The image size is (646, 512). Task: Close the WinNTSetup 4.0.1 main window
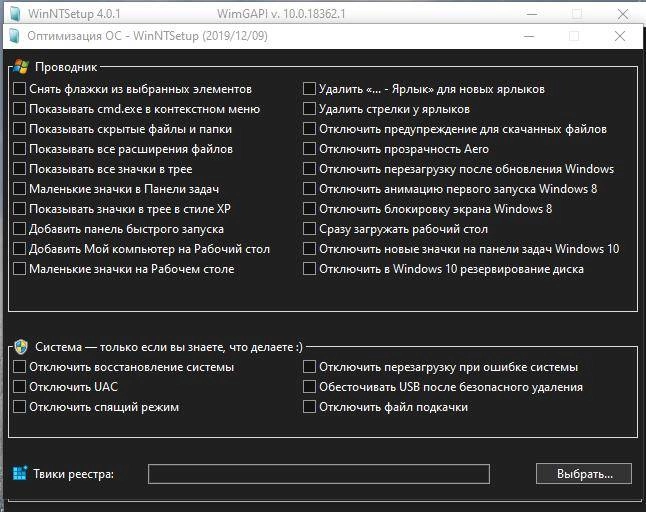[x=623, y=14]
